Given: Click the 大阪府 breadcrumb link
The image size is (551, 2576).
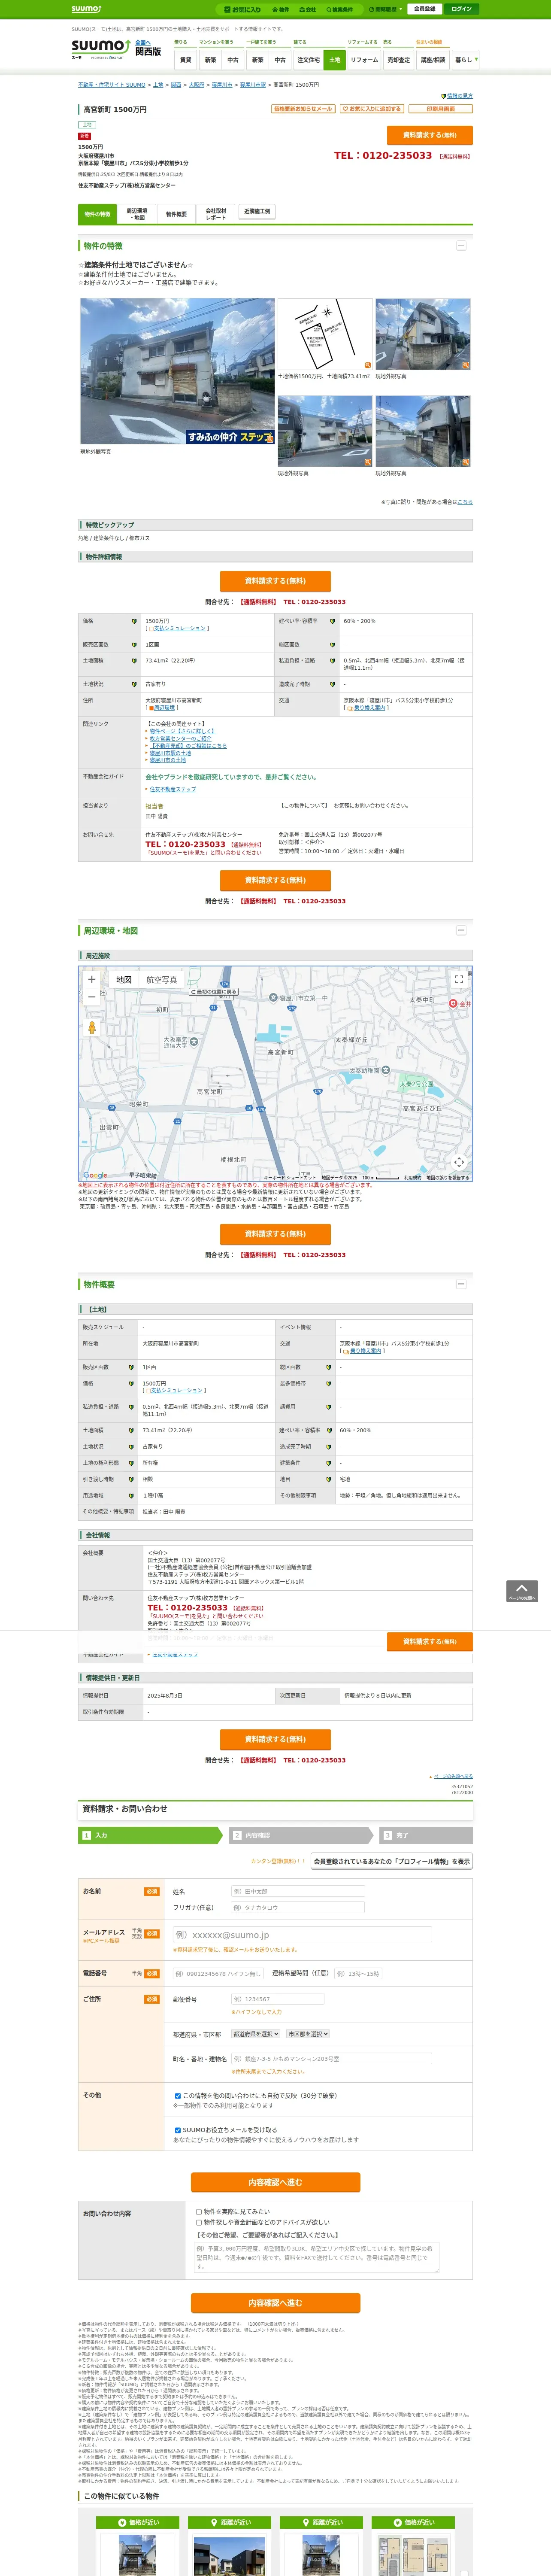Looking at the screenshot, I should point(196,85).
